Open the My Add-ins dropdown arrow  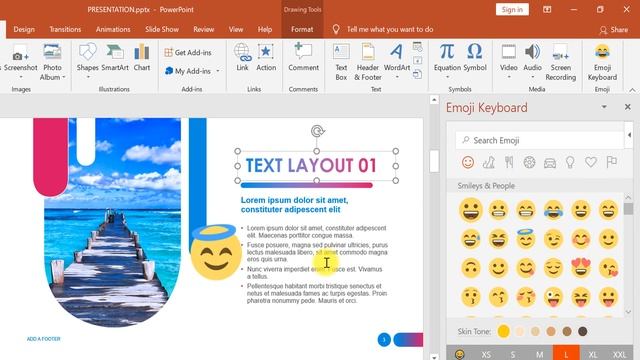218,71
